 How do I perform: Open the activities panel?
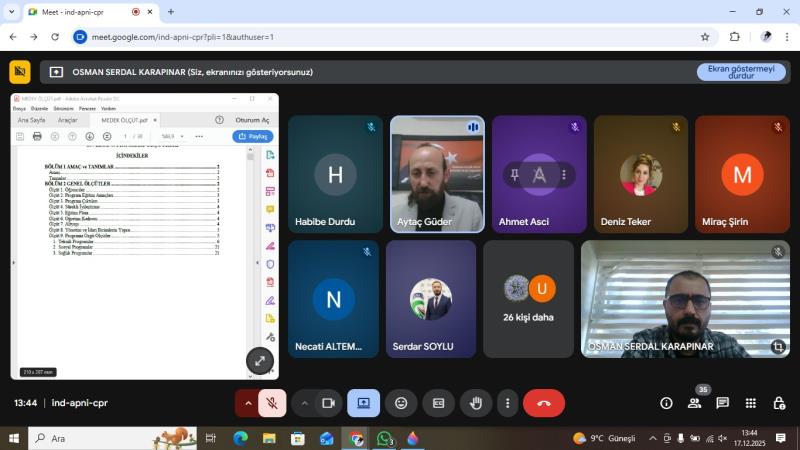coord(750,403)
